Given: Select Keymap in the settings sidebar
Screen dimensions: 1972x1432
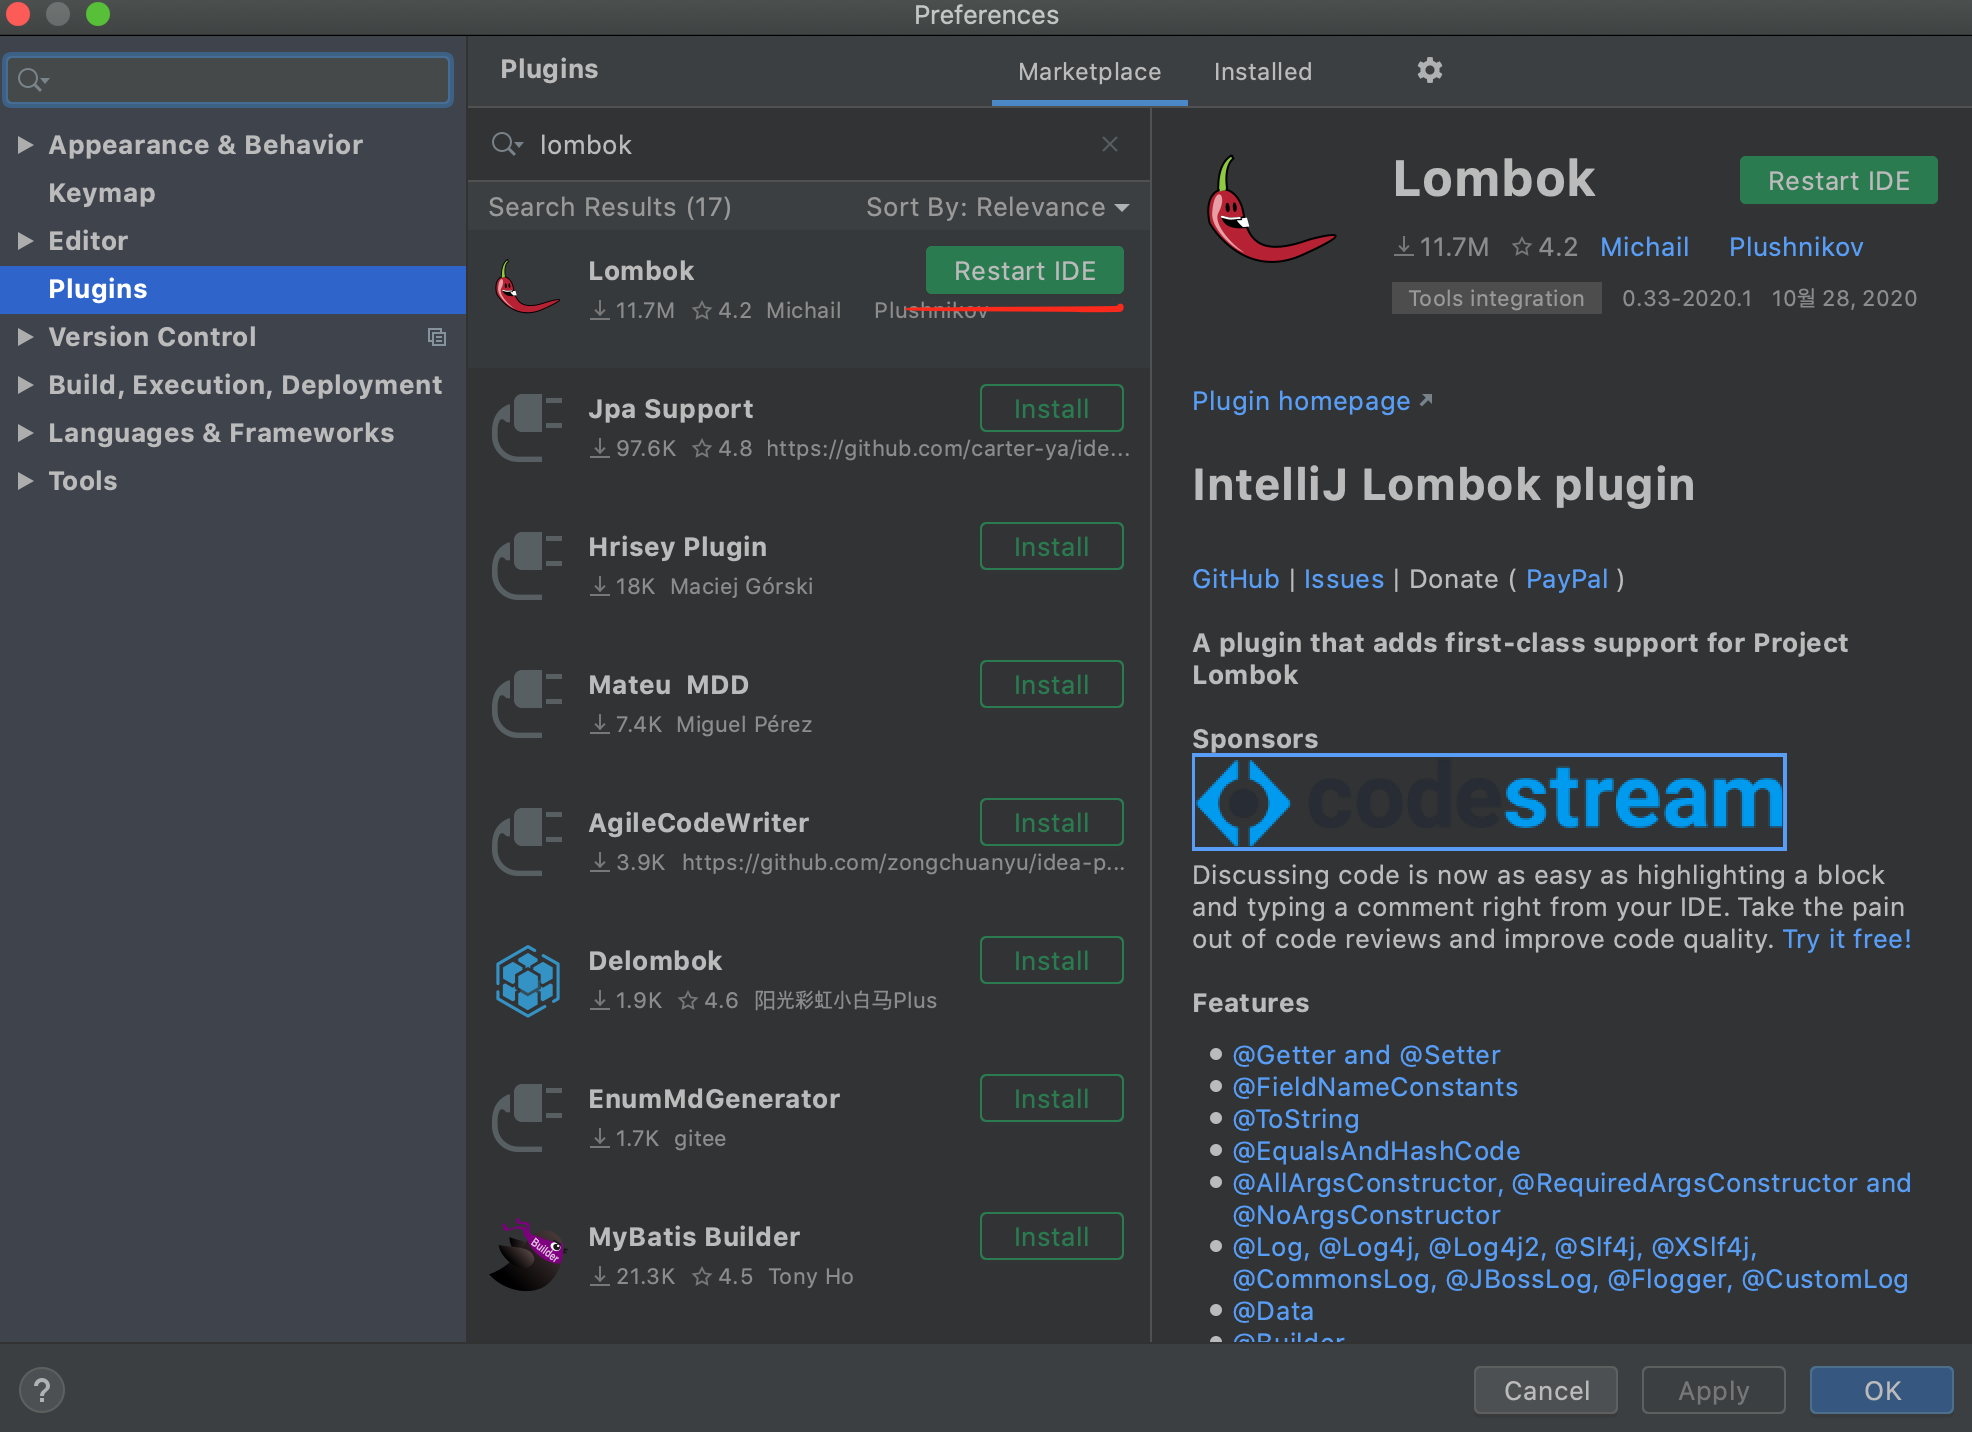Looking at the screenshot, I should pos(101,193).
